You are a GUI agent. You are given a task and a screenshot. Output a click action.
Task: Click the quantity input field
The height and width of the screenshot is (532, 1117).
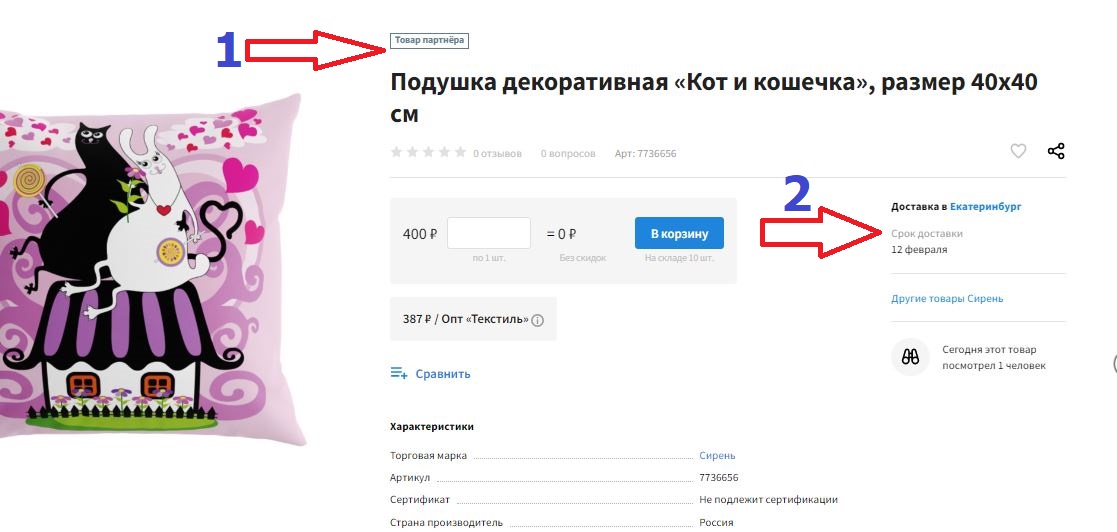[489, 233]
